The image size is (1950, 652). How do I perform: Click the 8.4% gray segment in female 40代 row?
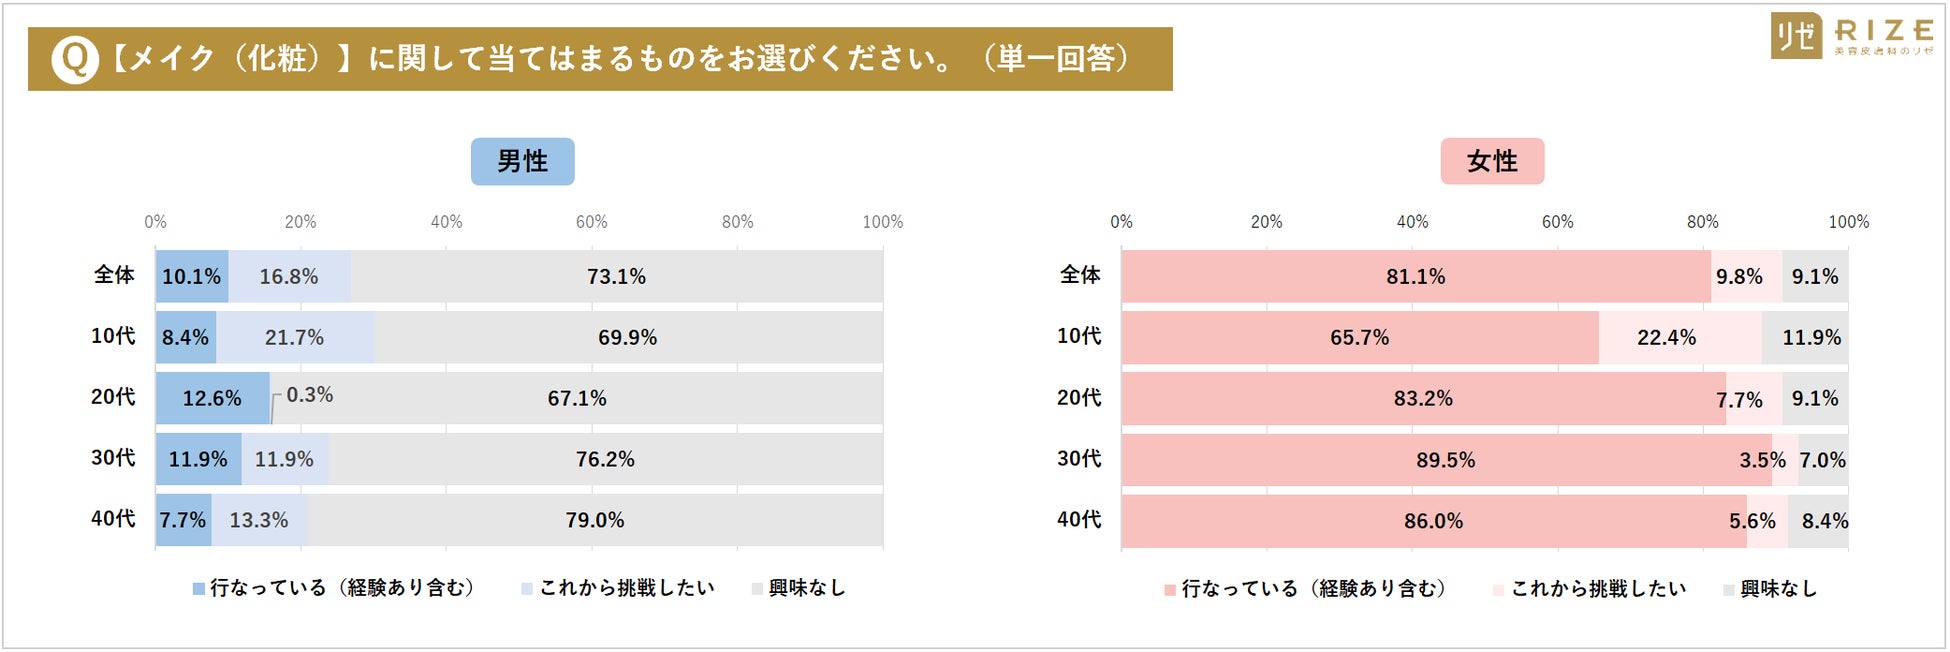[1818, 521]
